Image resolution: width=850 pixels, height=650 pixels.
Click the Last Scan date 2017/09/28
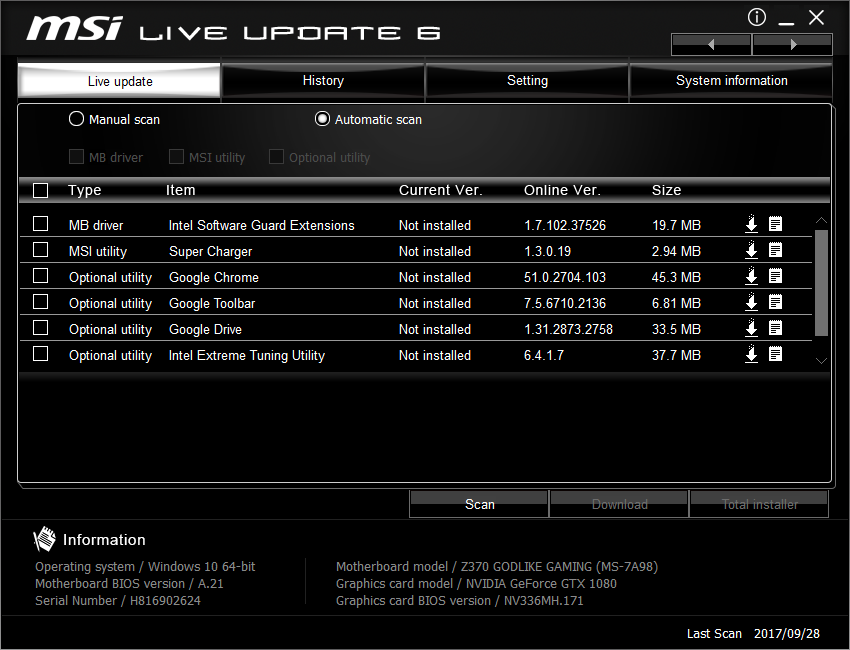click(x=787, y=634)
